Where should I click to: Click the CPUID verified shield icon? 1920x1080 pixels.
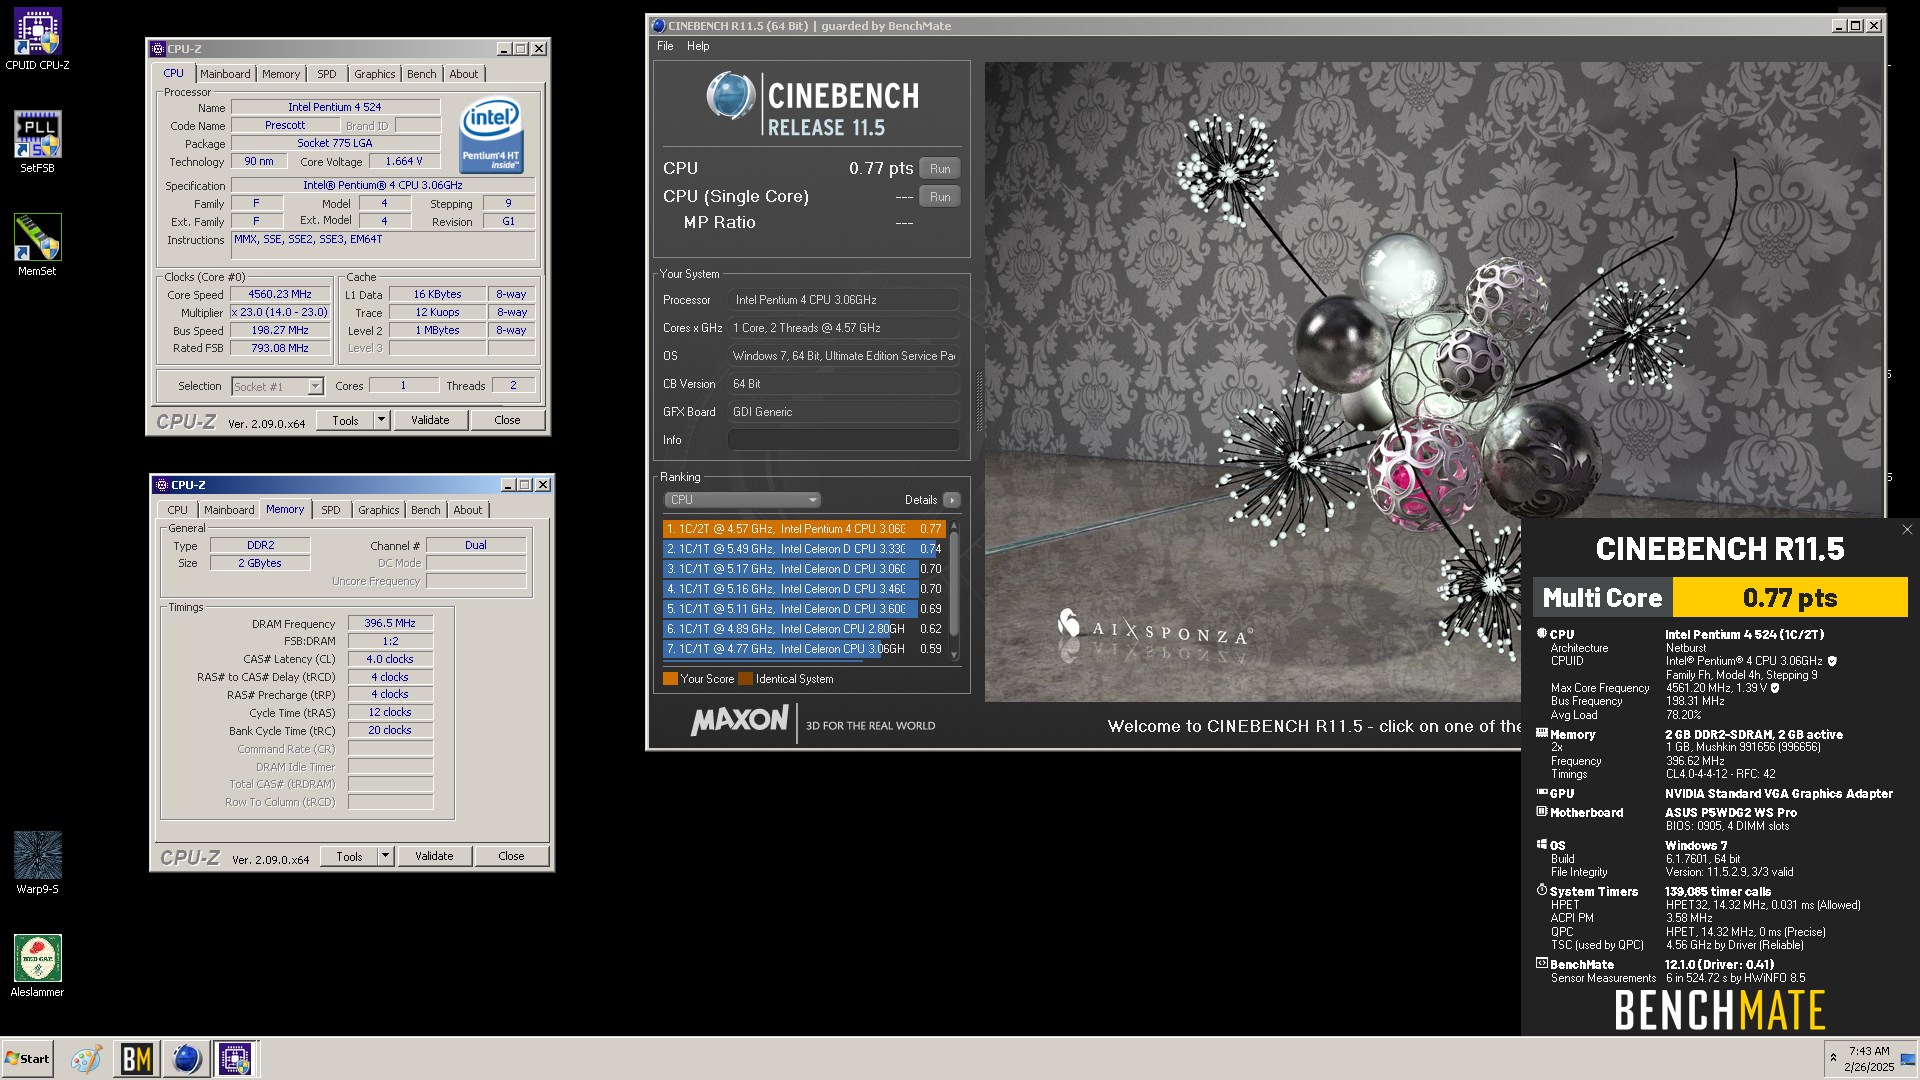(x=1832, y=661)
